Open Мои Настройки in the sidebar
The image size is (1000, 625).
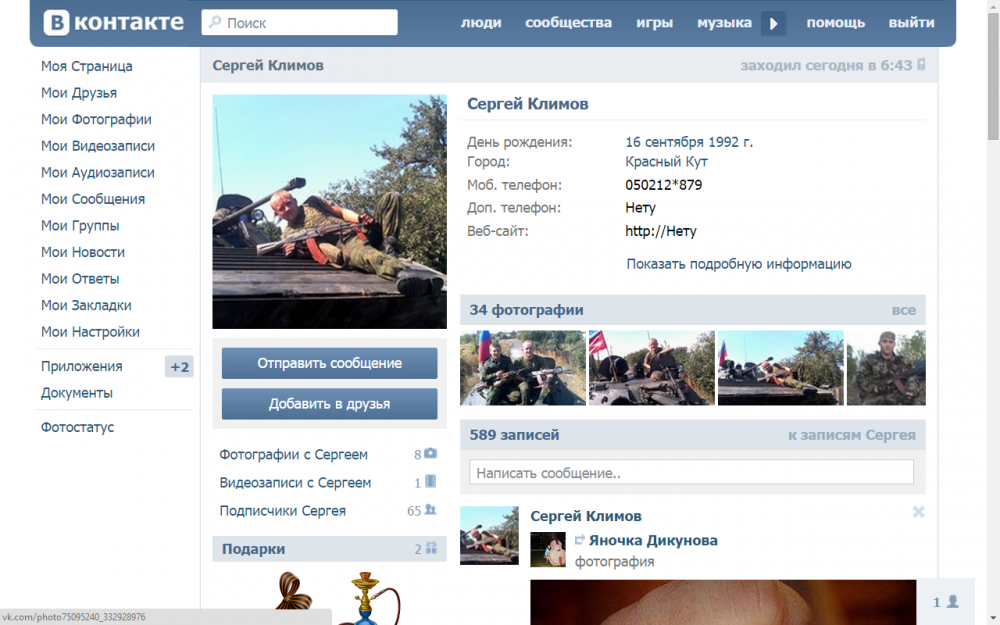pyautogui.click(x=90, y=332)
